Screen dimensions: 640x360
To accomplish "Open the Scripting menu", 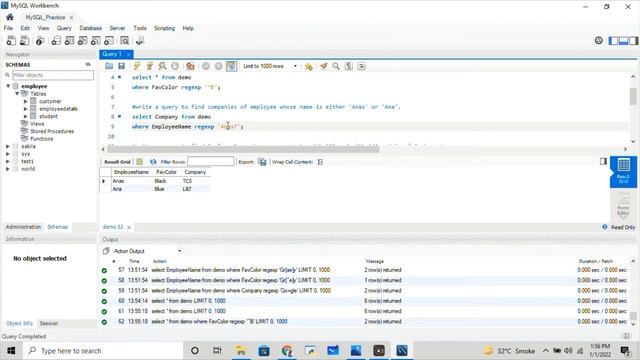I will (164, 28).
